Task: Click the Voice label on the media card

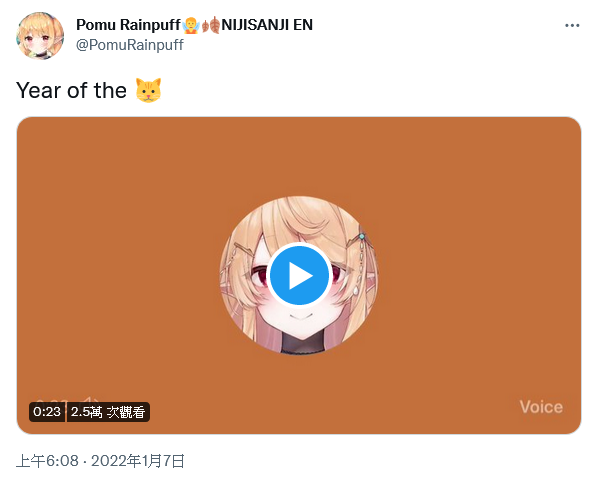Action: [x=541, y=407]
